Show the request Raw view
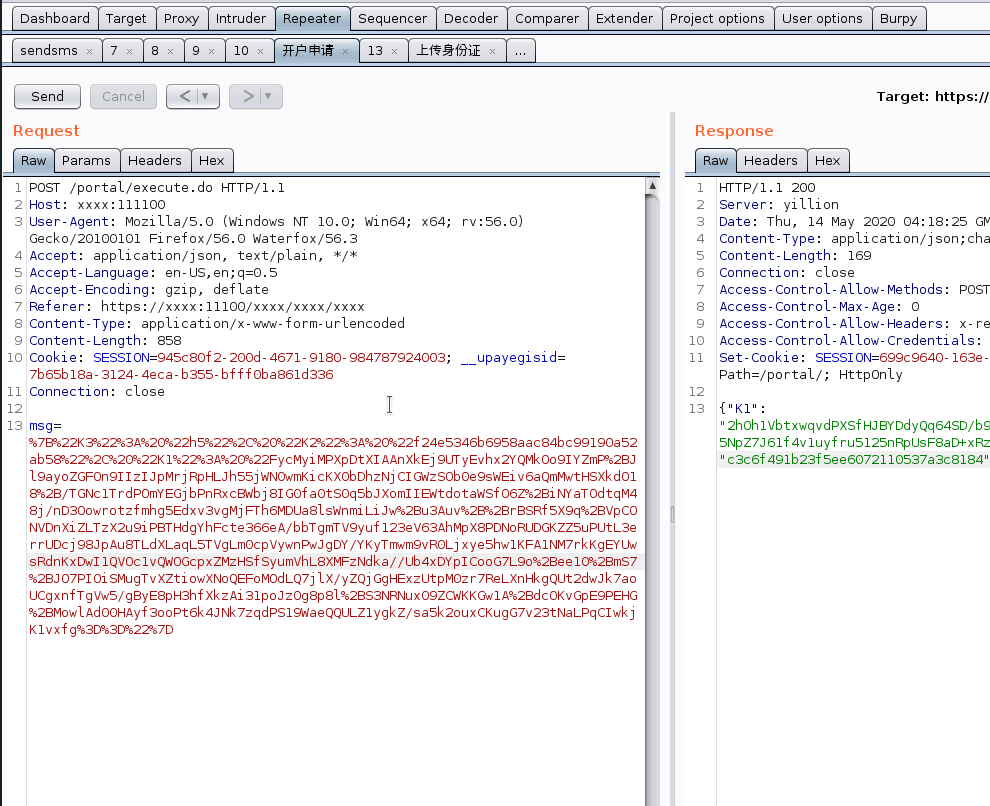Viewport: 990px width, 806px height. 33,160
